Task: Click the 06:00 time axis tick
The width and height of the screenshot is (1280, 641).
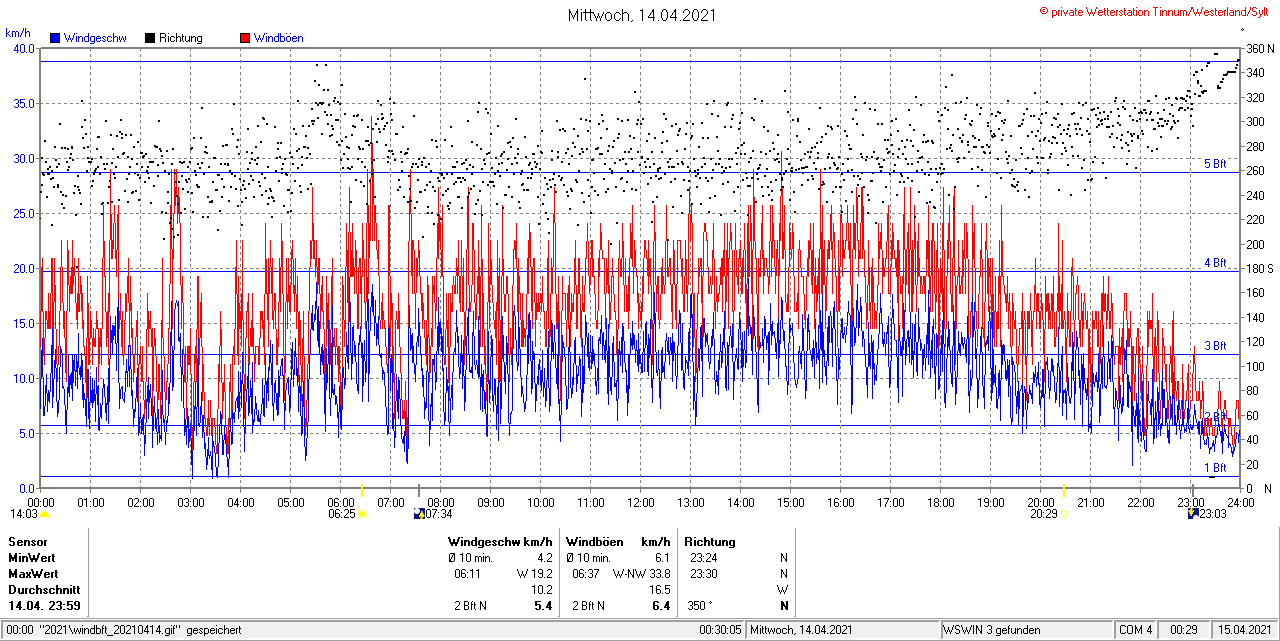Action: click(x=341, y=501)
